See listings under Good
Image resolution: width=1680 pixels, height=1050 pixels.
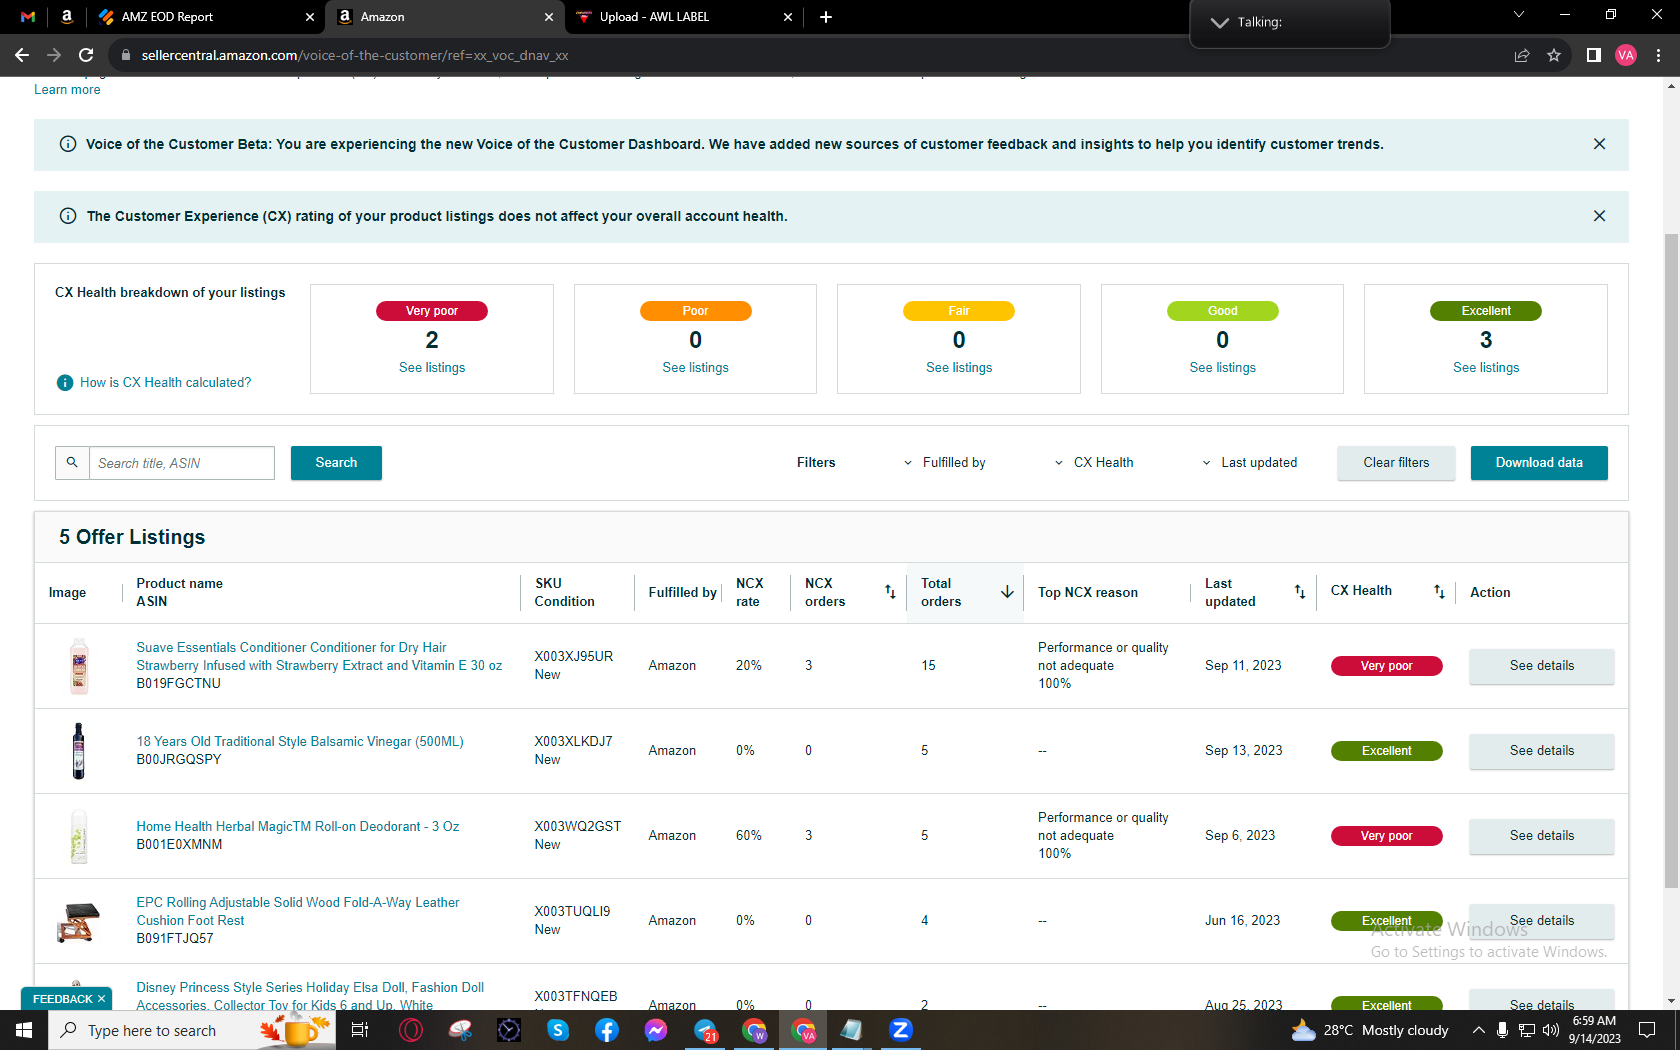coord(1222,368)
